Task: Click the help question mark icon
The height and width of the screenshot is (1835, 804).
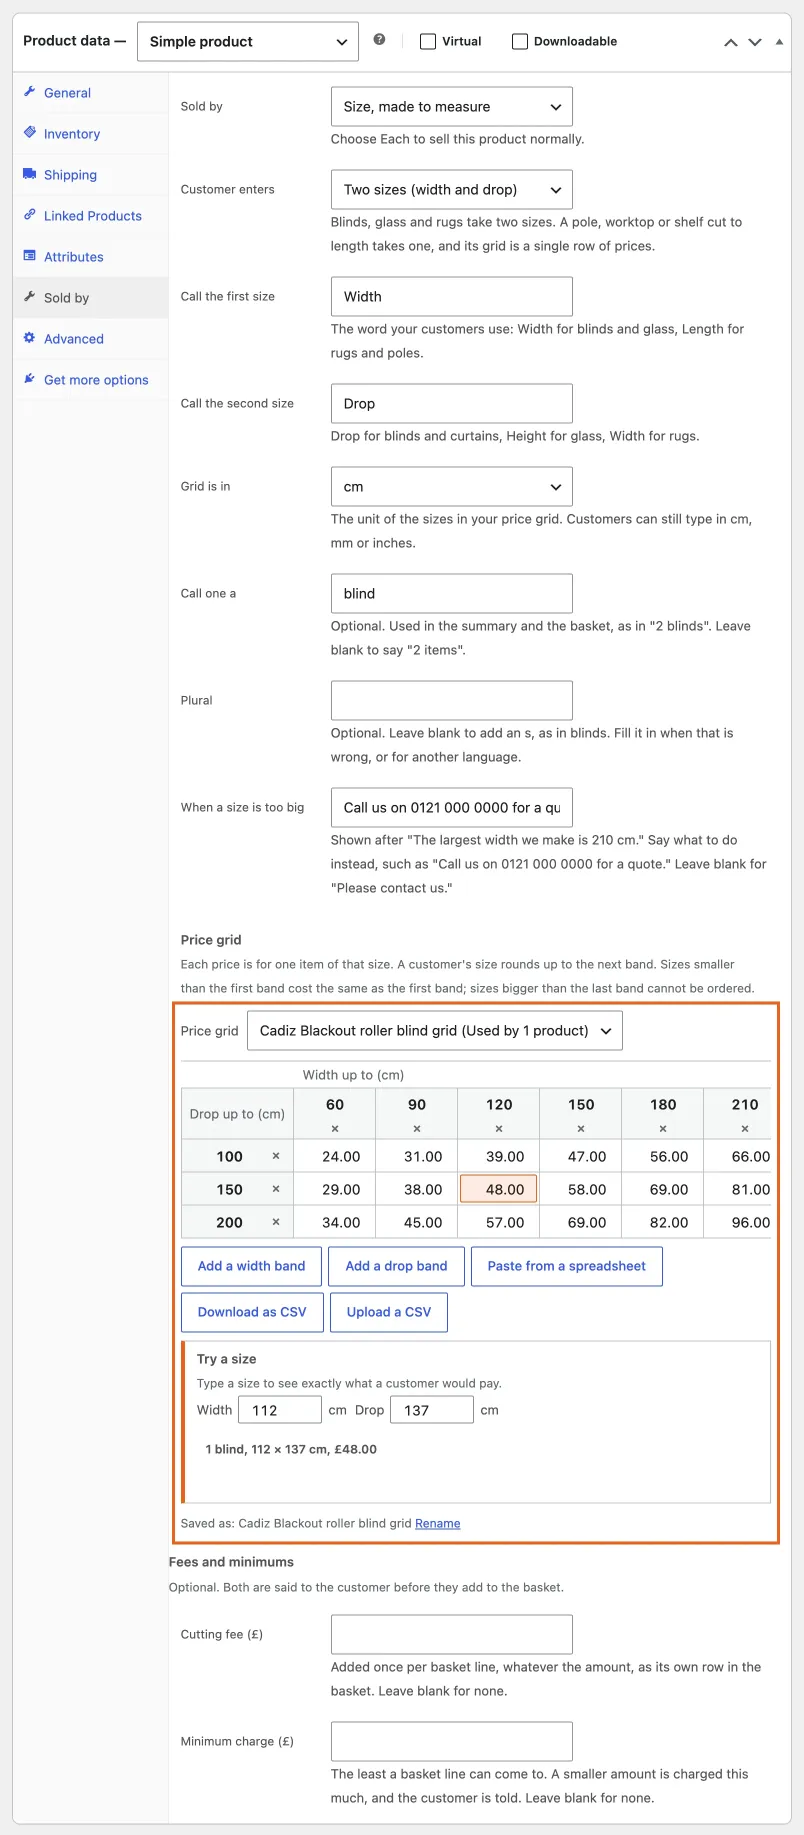Action: coord(379,40)
